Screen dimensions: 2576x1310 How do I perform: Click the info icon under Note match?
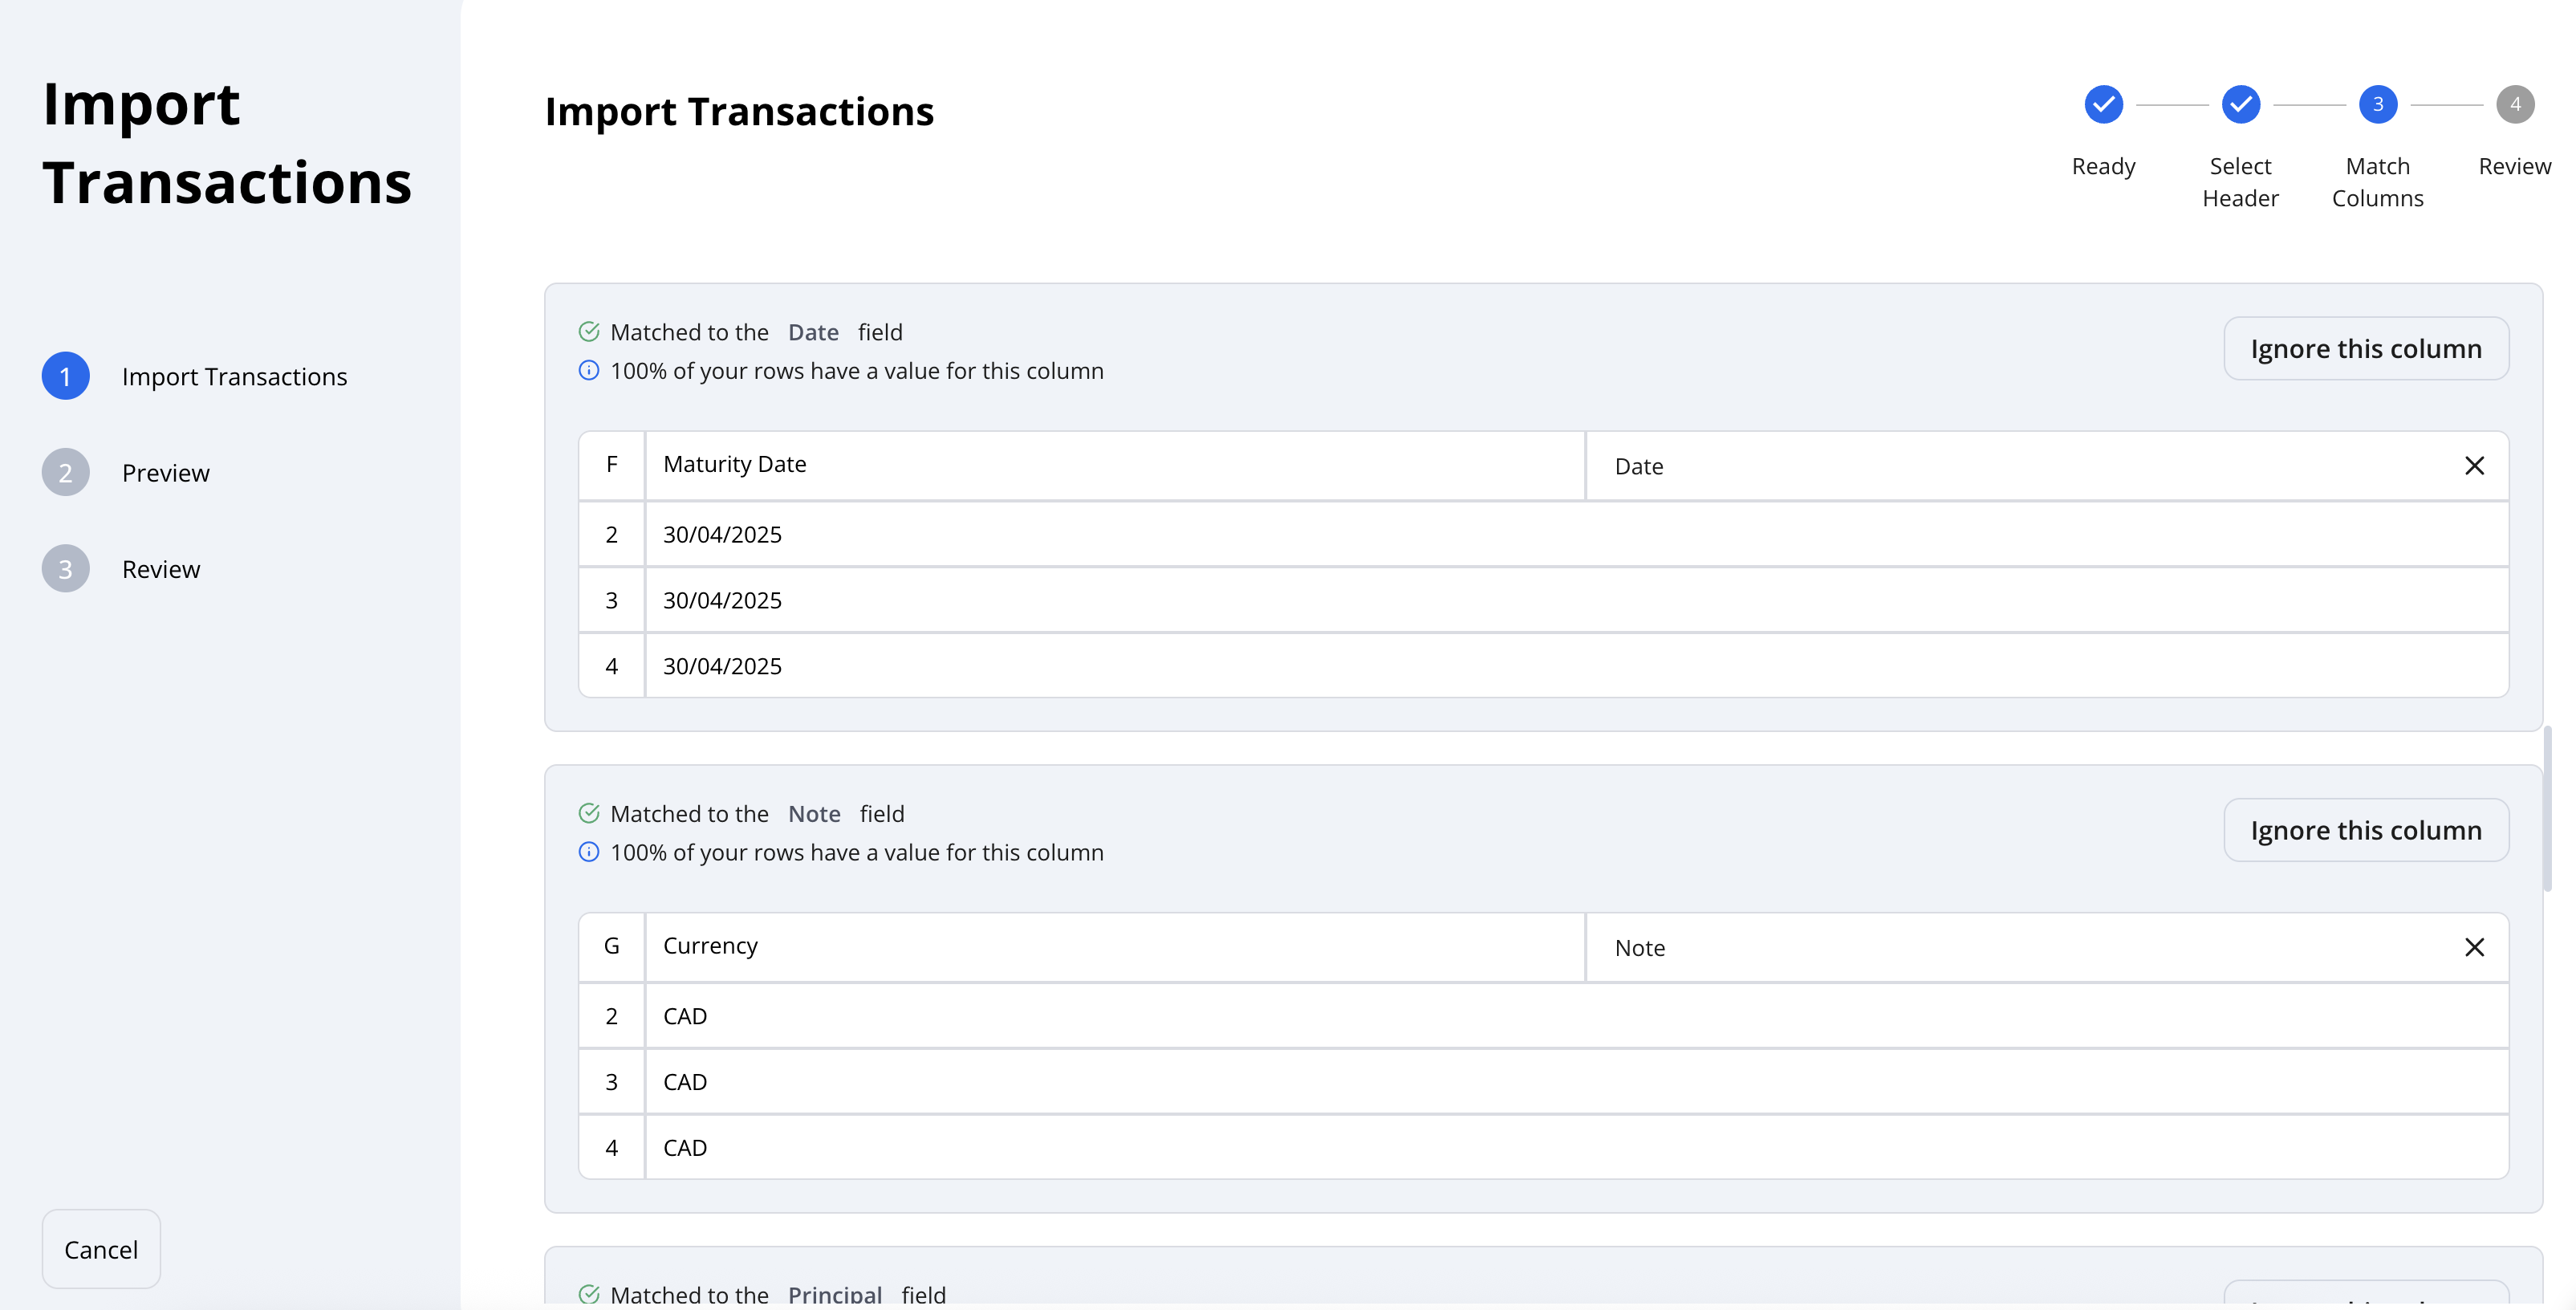tap(589, 852)
